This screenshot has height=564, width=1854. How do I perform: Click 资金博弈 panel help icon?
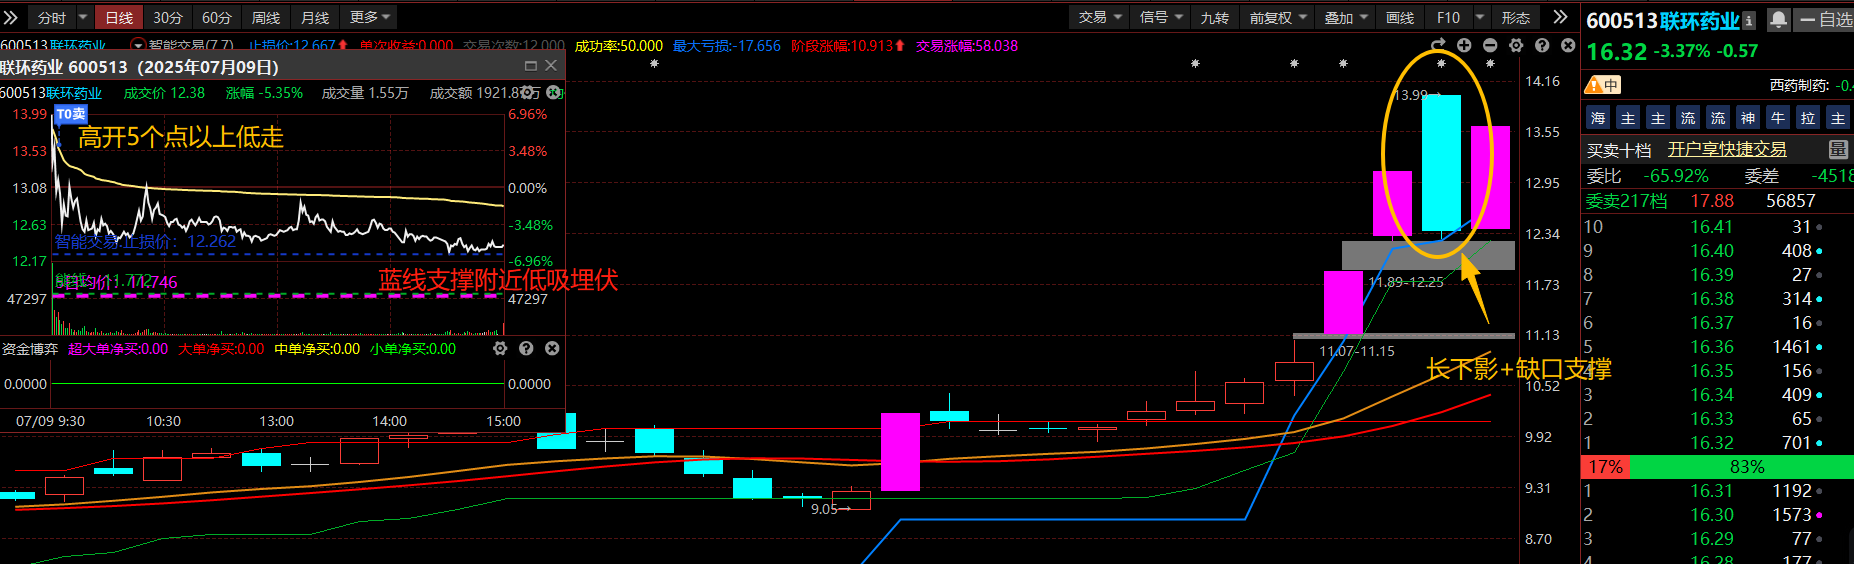click(526, 348)
